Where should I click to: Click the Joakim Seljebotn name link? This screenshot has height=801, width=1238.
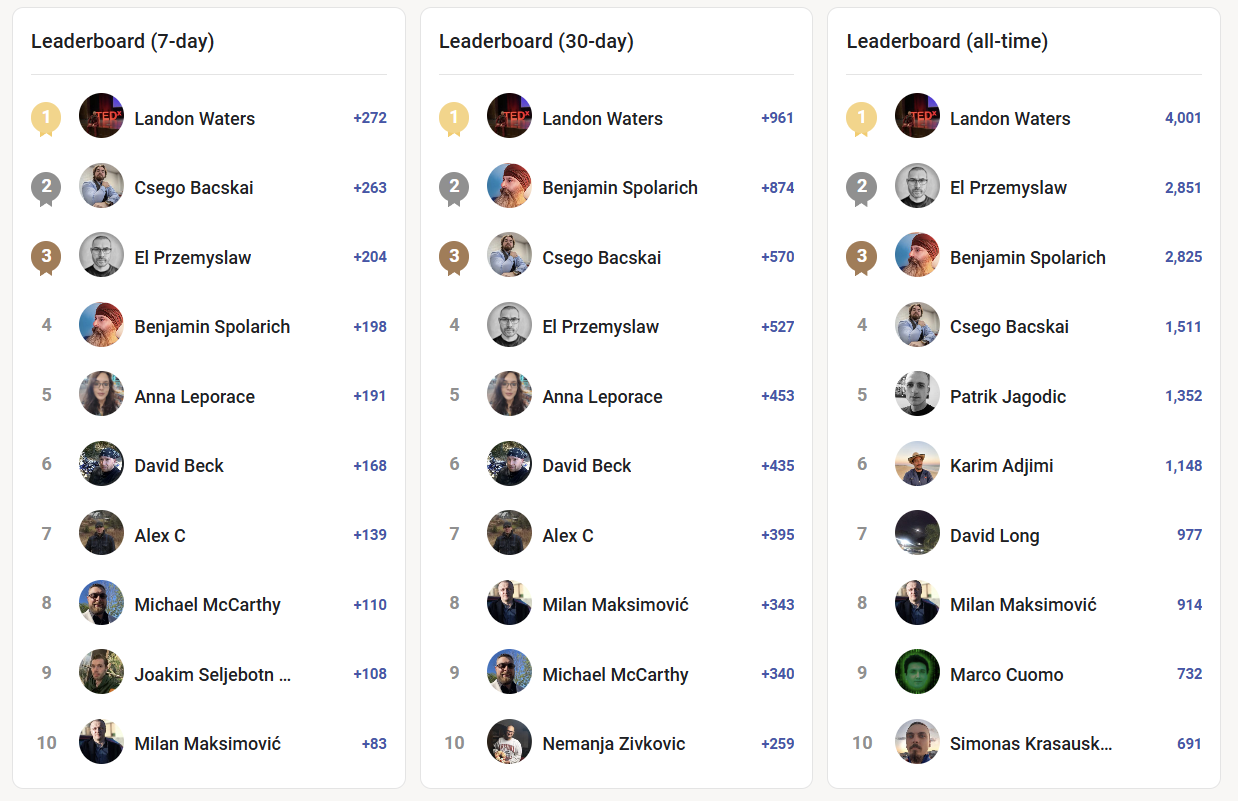click(212, 674)
